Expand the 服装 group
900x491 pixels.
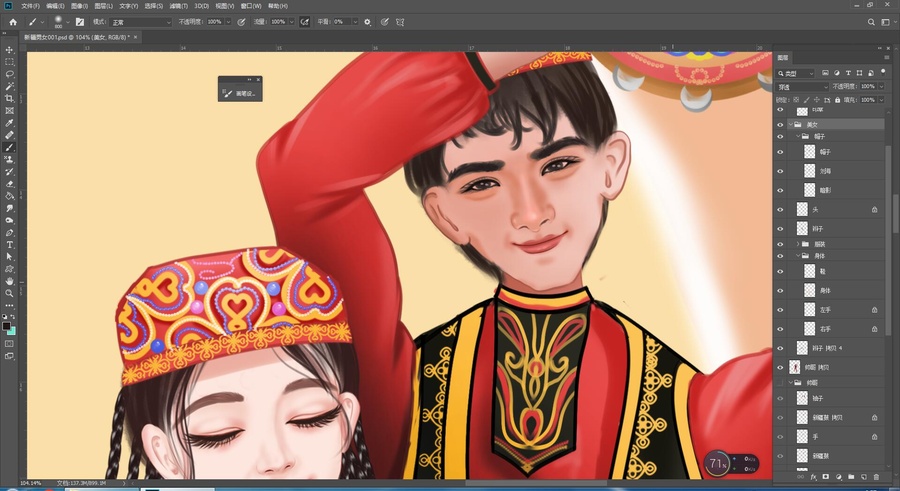tap(797, 244)
